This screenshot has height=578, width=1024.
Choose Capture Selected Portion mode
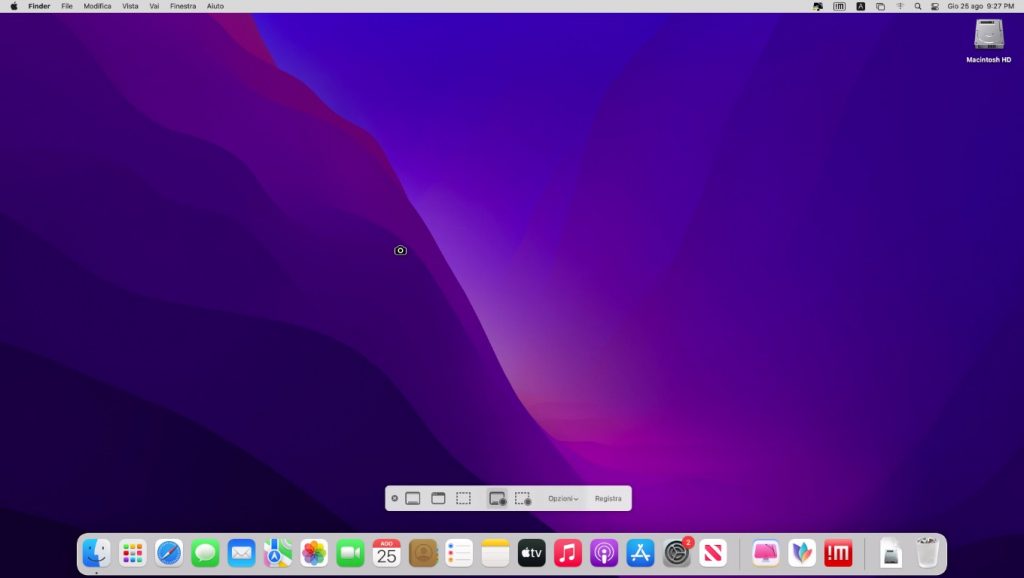(463, 498)
